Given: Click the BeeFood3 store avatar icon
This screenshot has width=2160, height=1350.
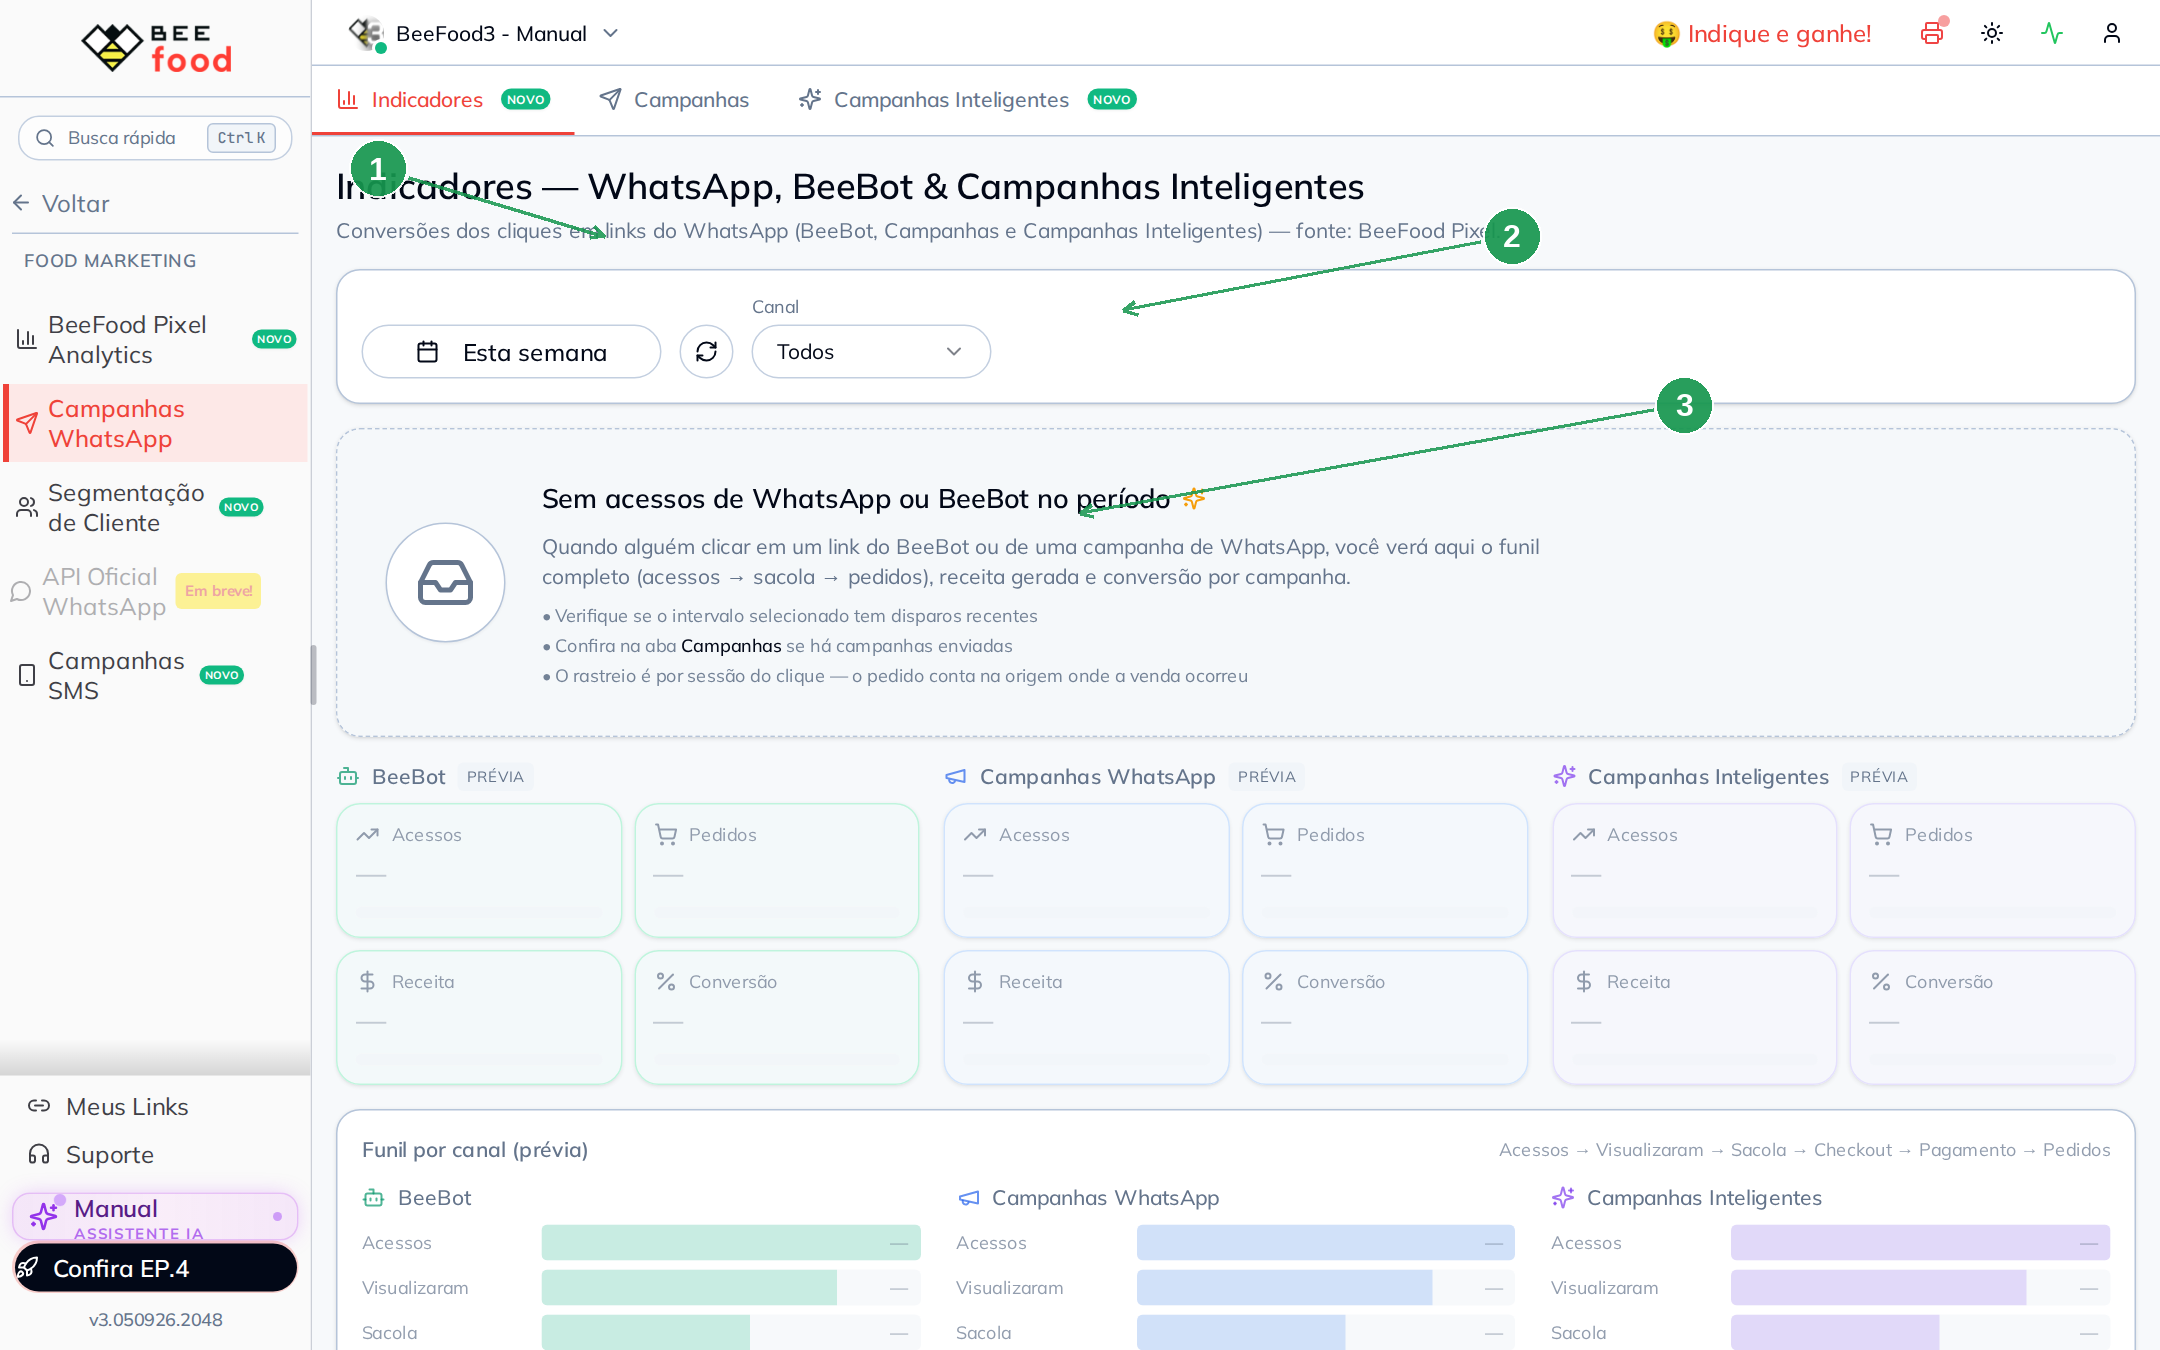Looking at the screenshot, I should [x=366, y=34].
